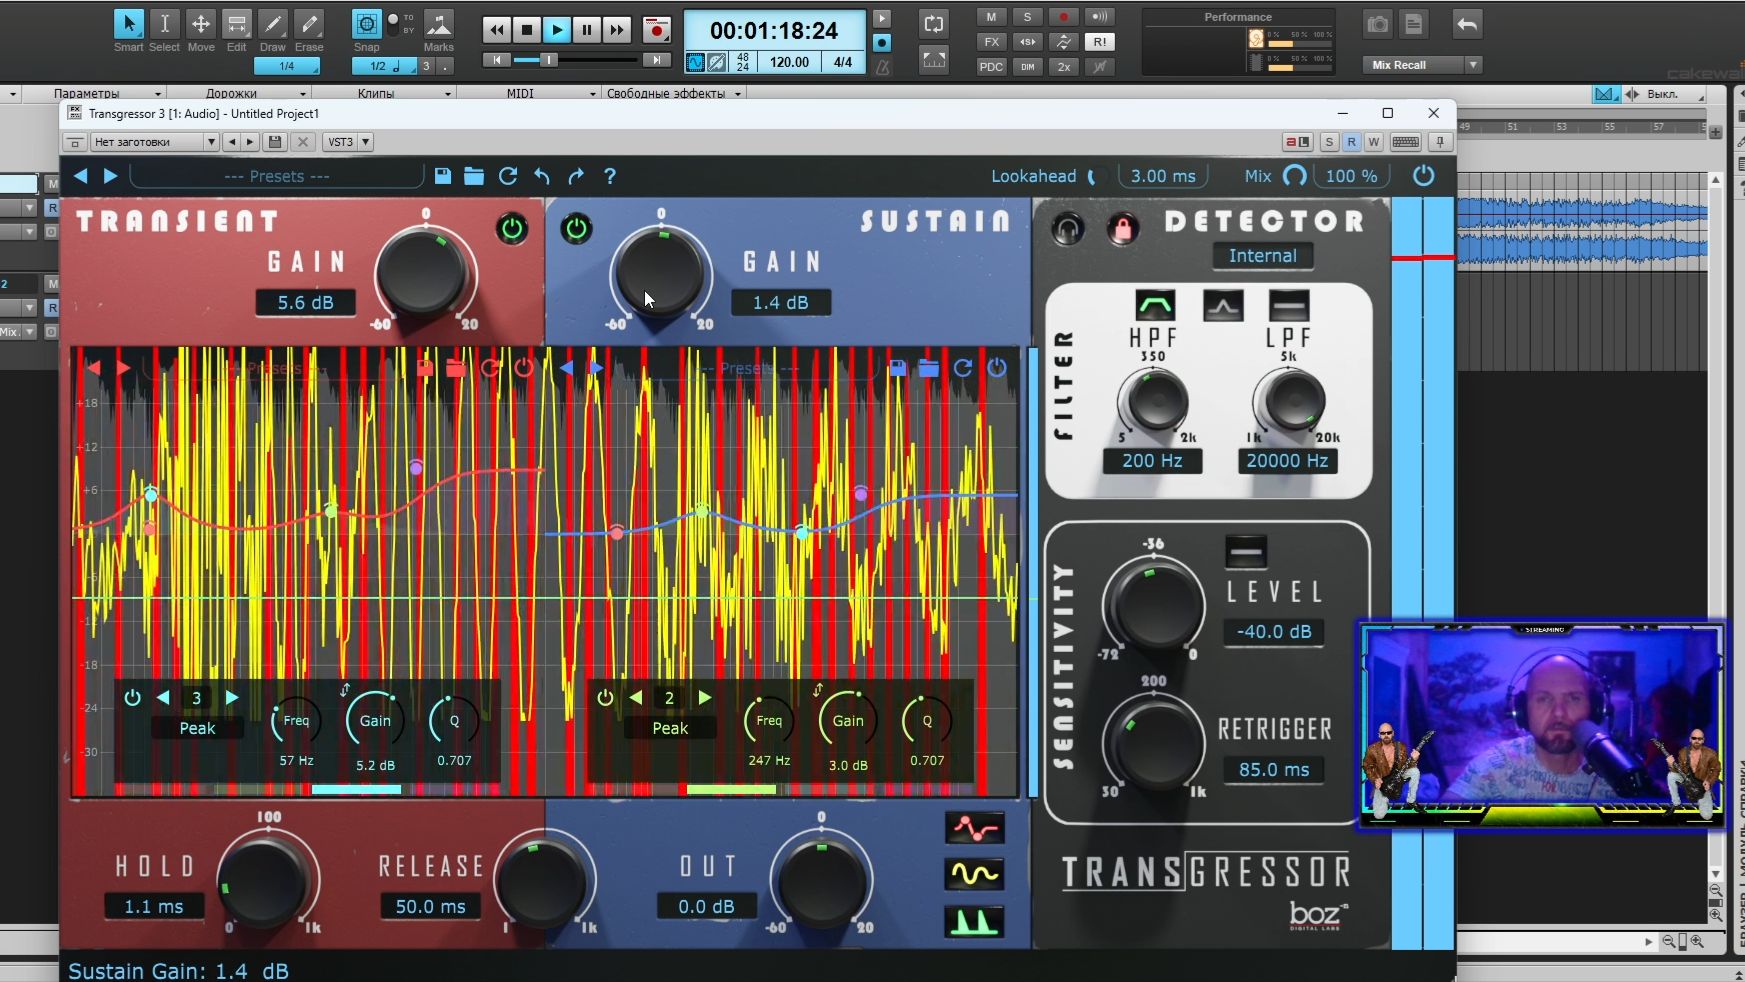The width and height of the screenshot is (1745, 982).
Task: Select the EQ curve display view
Action: click(x=974, y=827)
